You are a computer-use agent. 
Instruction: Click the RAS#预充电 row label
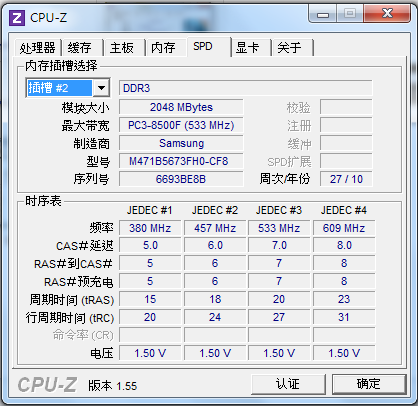click(79, 282)
